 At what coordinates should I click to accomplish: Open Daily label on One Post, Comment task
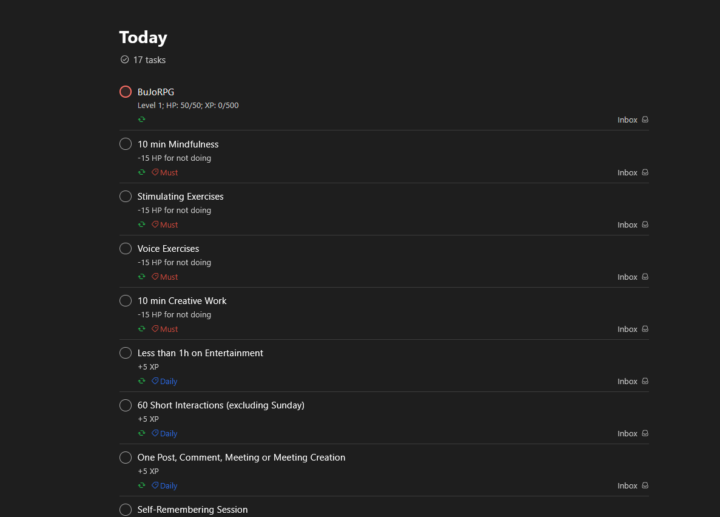[164, 486]
